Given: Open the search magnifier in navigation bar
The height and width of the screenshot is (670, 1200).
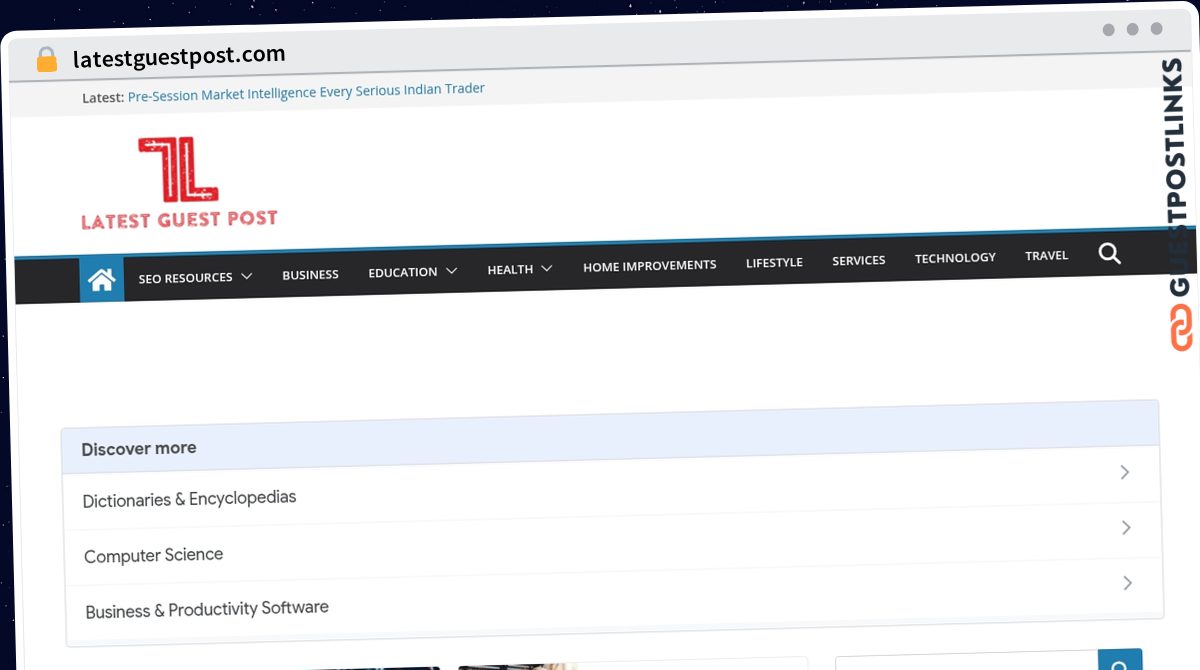Looking at the screenshot, I should tap(1109, 253).
